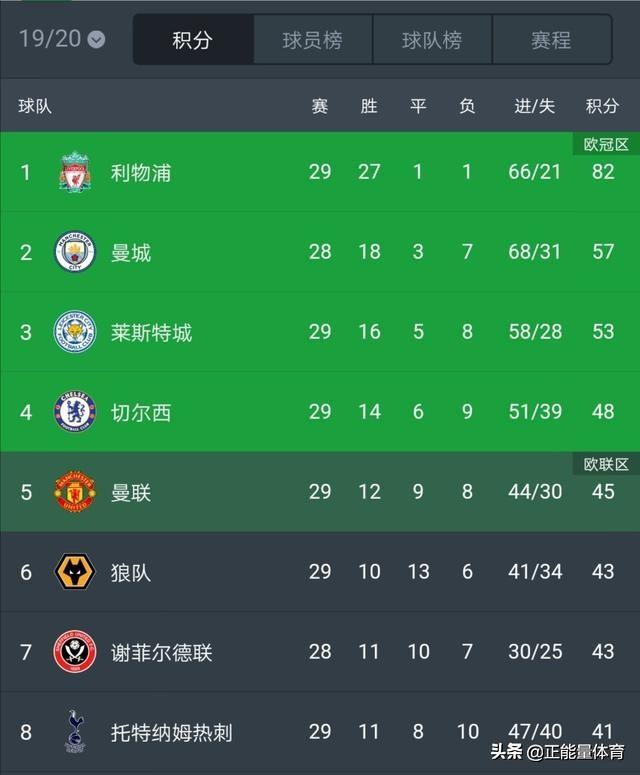
Task: Click the Wolves club crest
Action: (74, 572)
